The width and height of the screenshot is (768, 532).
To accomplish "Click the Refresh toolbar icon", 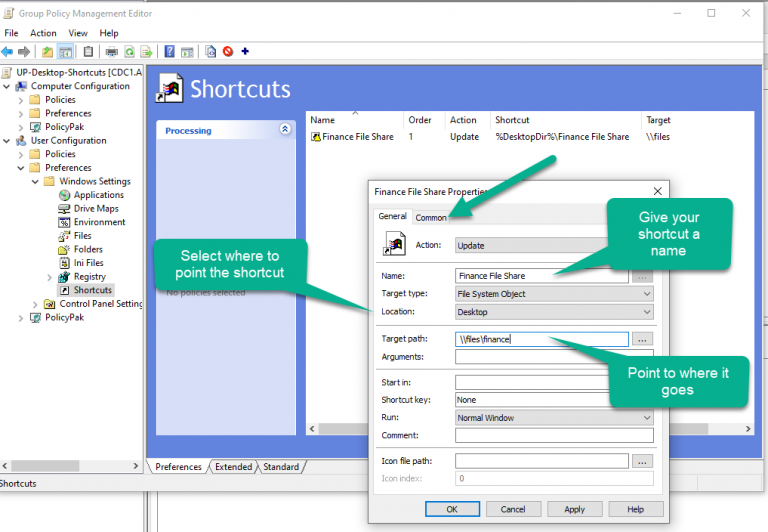I will pos(129,51).
